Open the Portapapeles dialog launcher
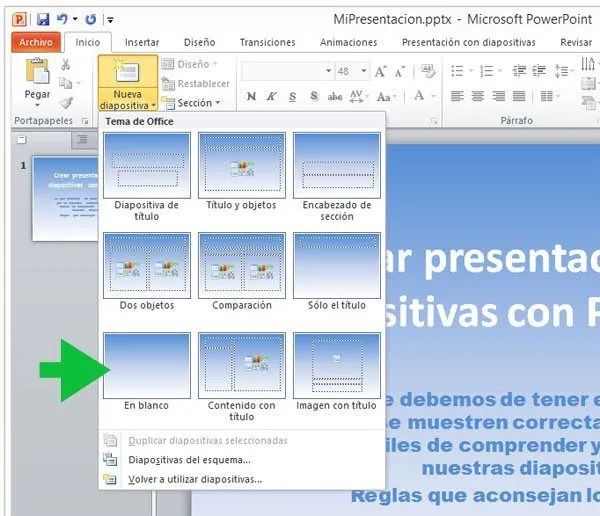 click(85, 121)
